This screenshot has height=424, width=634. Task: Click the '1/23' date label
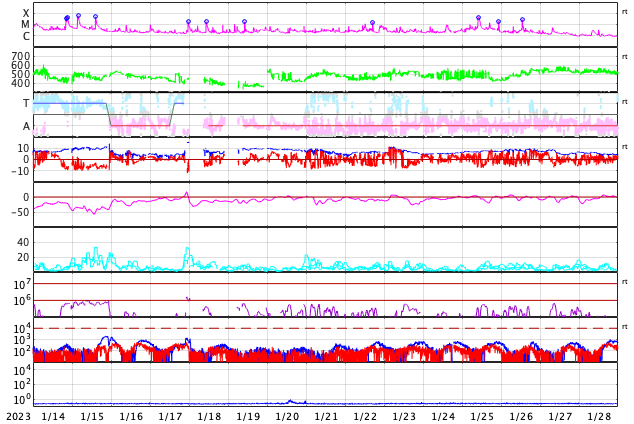[404, 416]
